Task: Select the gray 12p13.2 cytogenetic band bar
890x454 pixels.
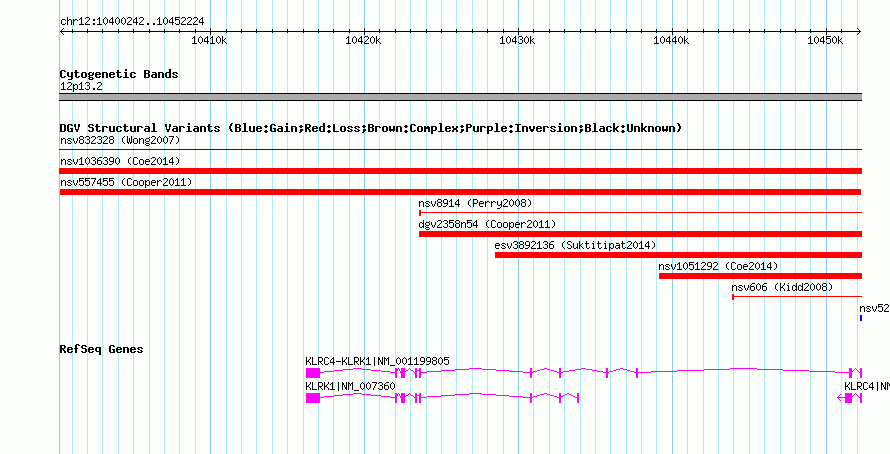Action: [x=461, y=97]
